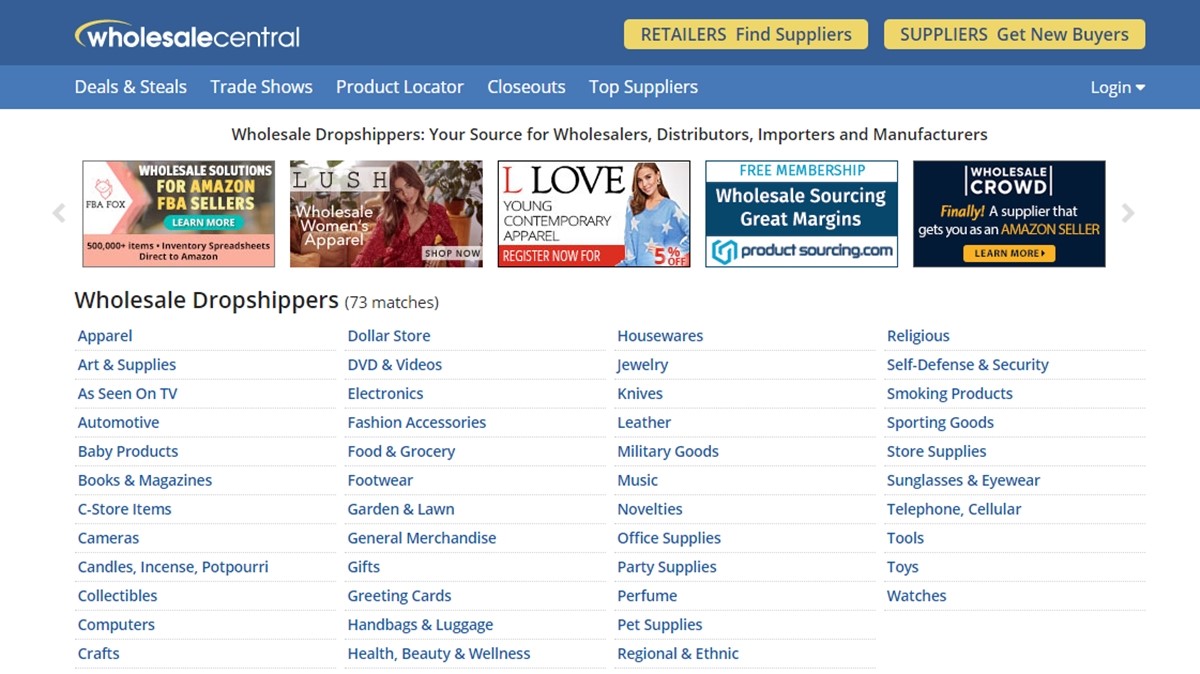This screenshot has height=674, width=1200.
Task: Browse the Gifts category
Action: point(364,568)
